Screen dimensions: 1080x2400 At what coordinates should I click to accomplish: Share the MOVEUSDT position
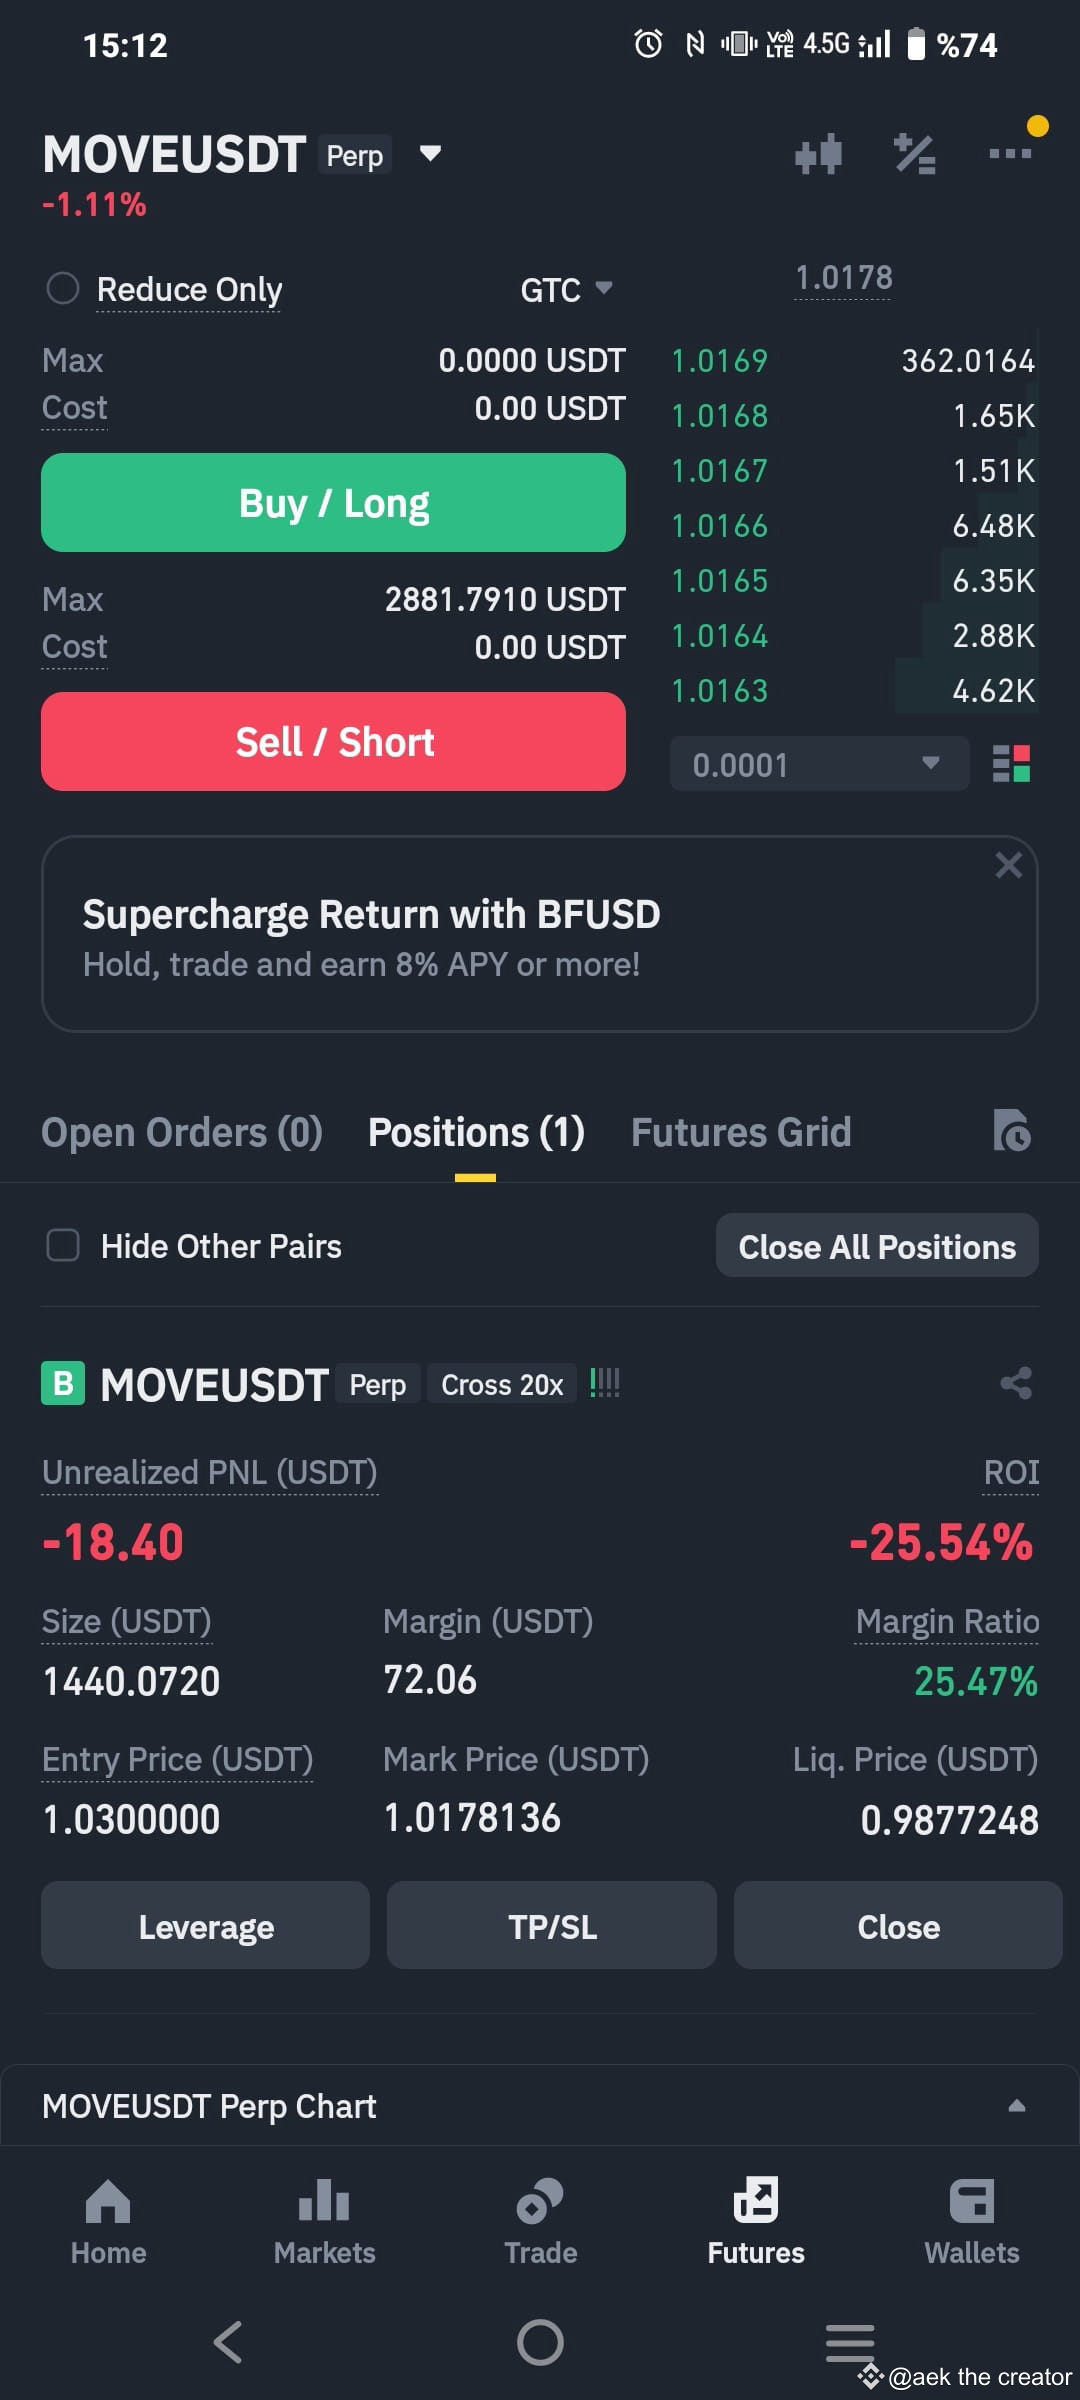point(1016,1384)
